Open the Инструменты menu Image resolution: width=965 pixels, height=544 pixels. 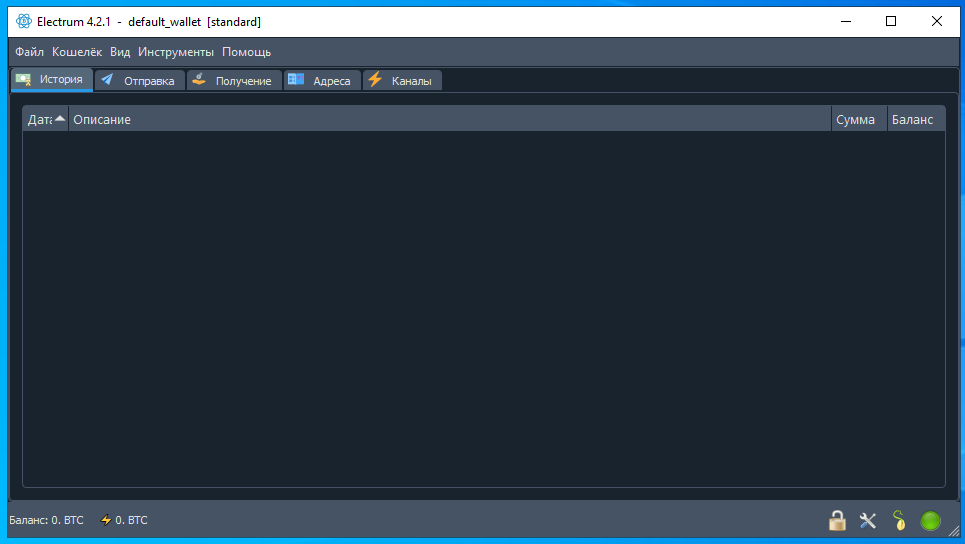176,52
